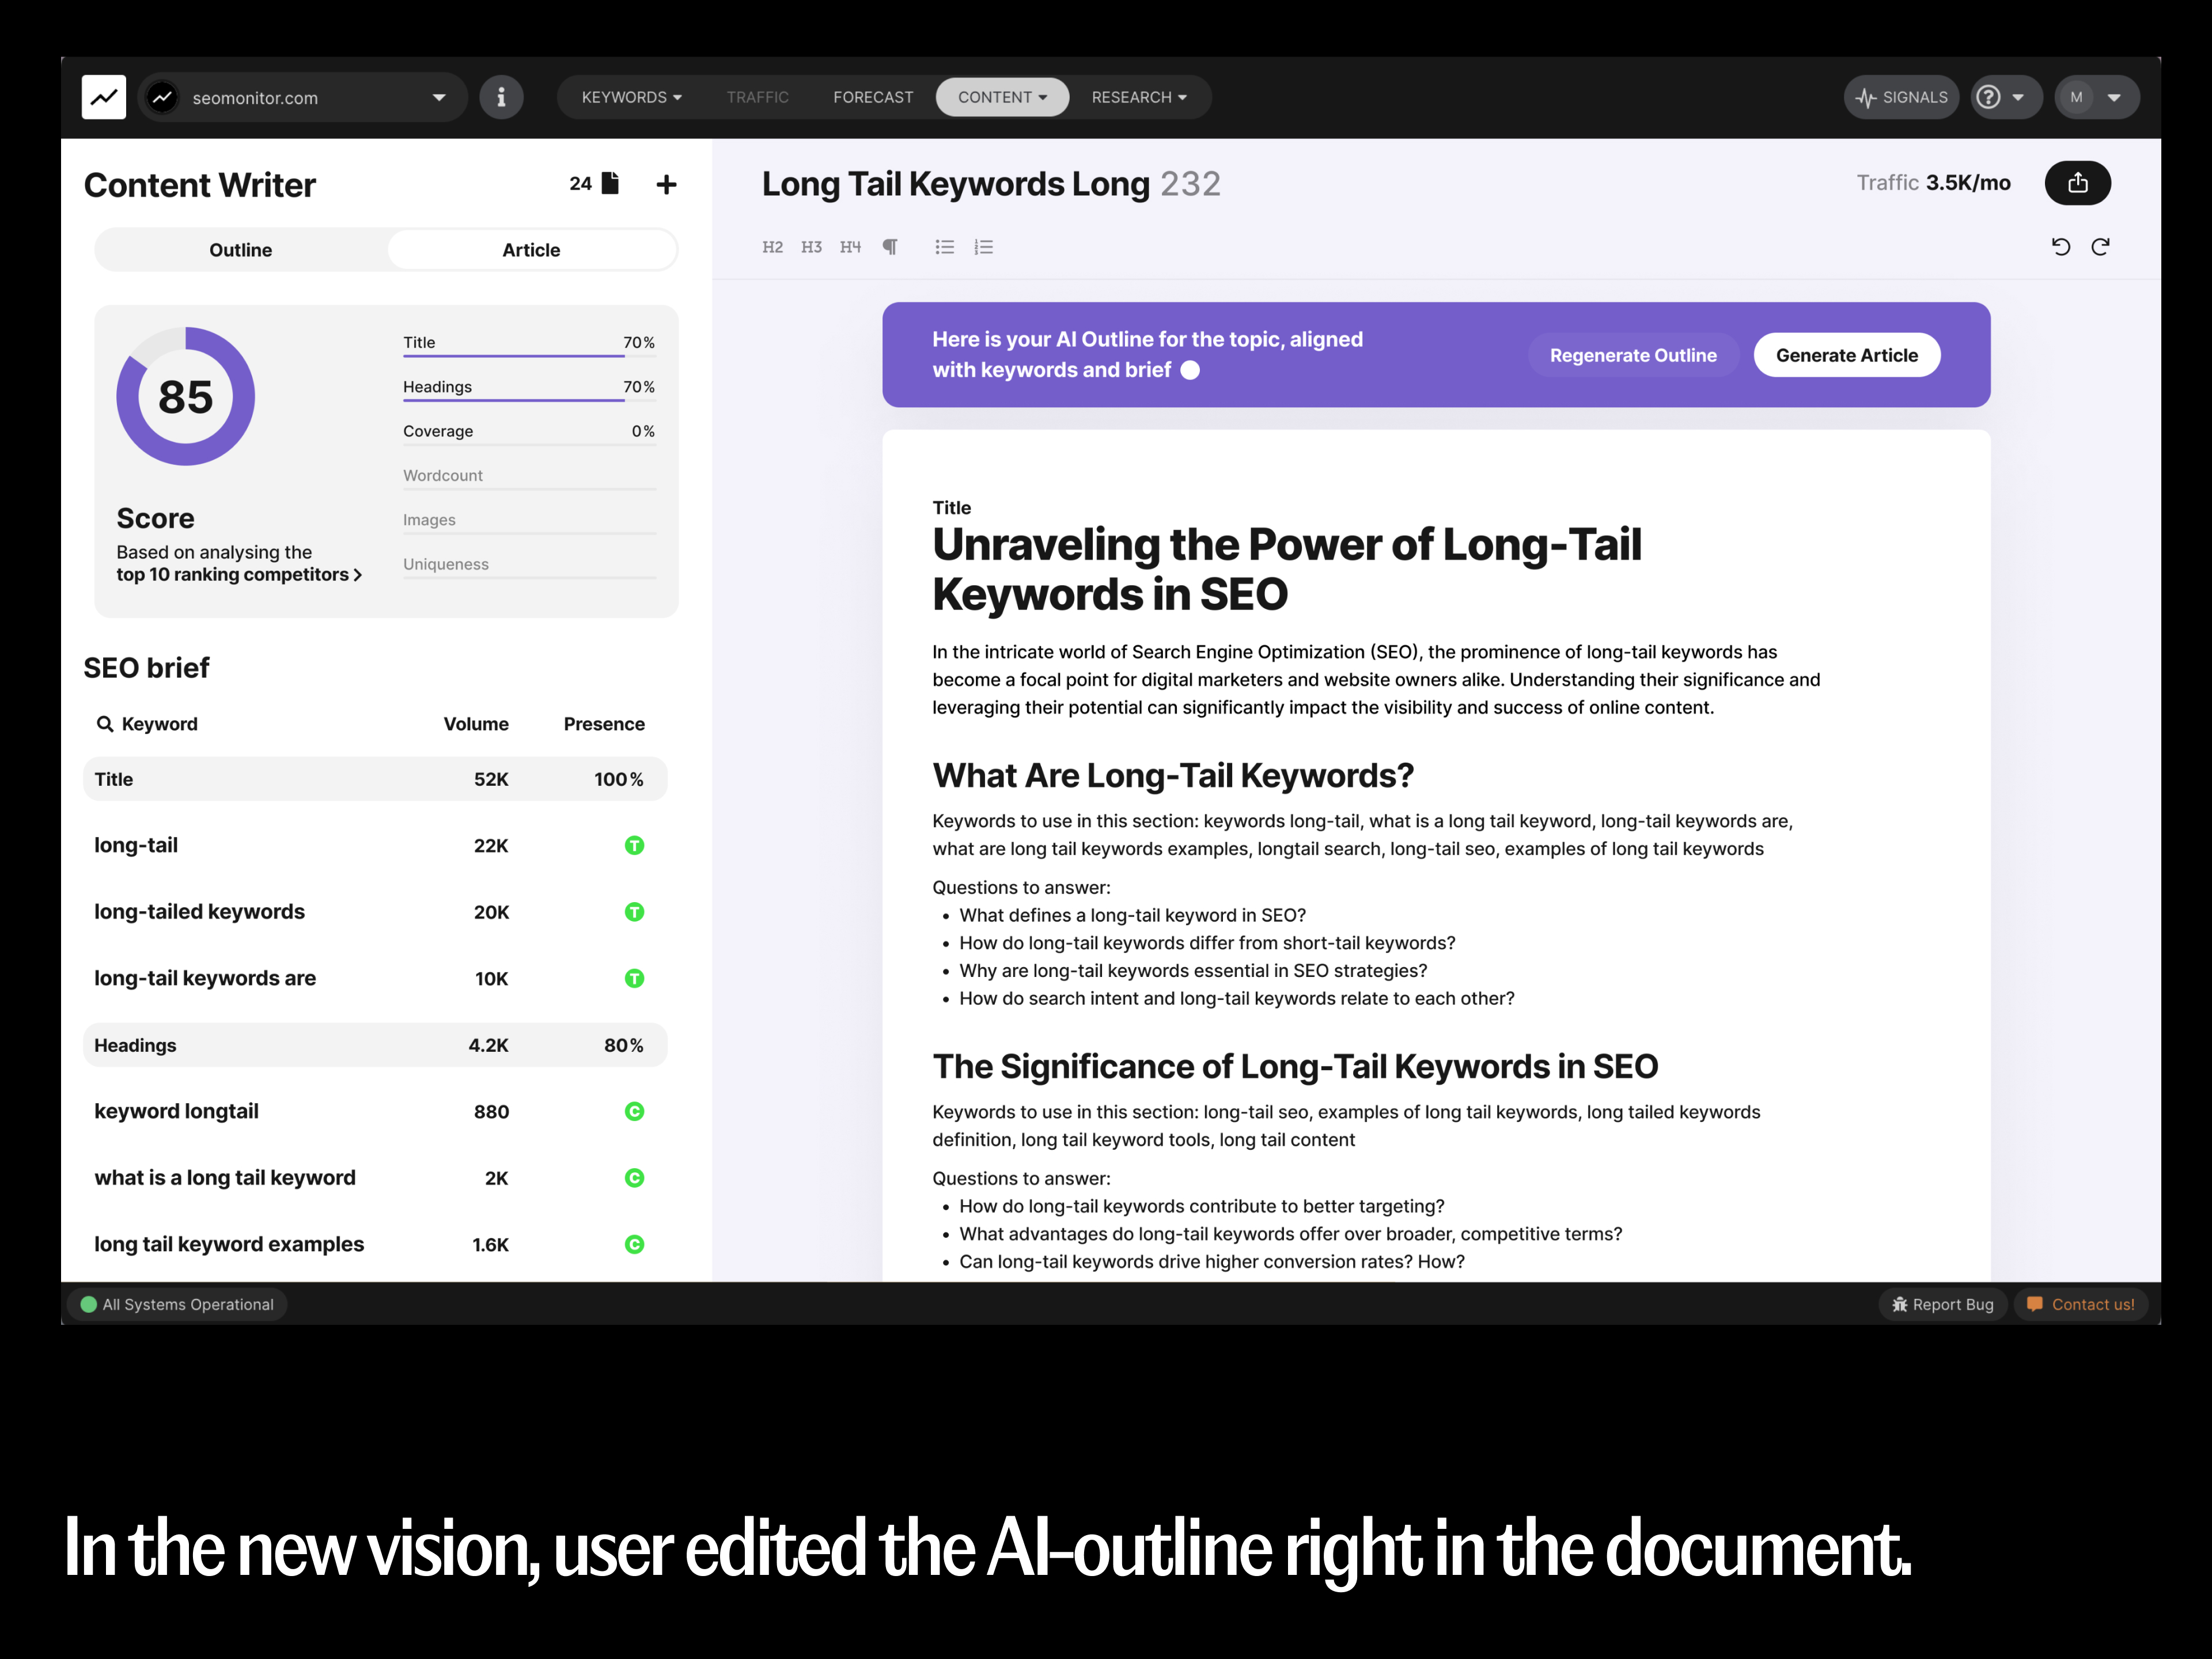2212x1659 pixels.
Task: Open the Research menu
Action: (1138, 97)
